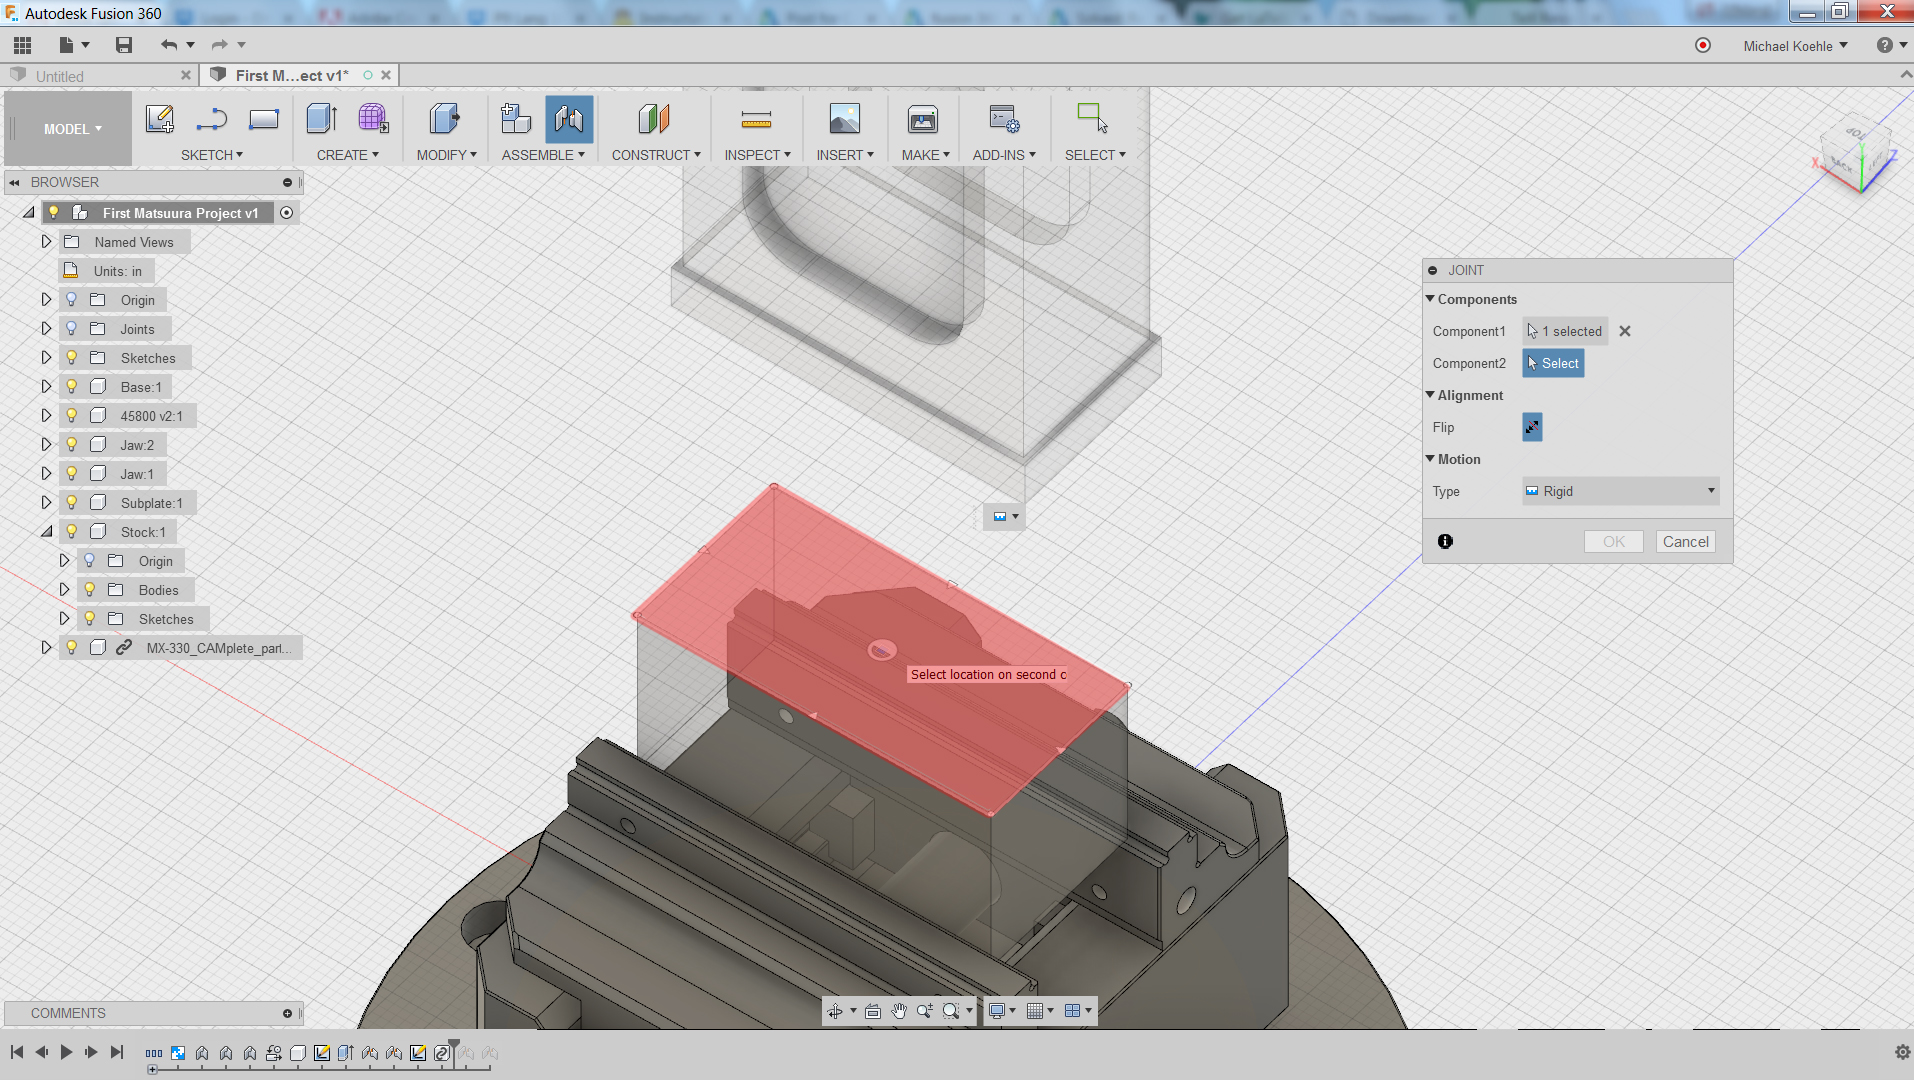The width and height of the screenshot is (1914, 1080).
Task: Open the MODIFY menu
Action: click(447, 155)
